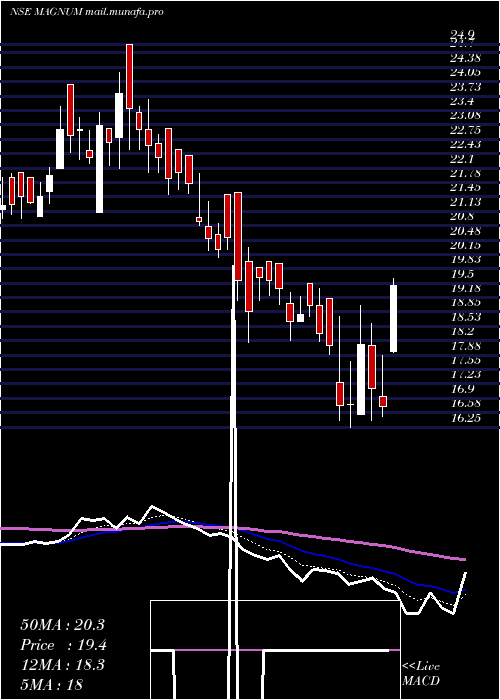The height and width of the screenshot is (700, 500).
Task: Select the tallest red candle peaking near 24.9
Action: (x=129, y=76)
